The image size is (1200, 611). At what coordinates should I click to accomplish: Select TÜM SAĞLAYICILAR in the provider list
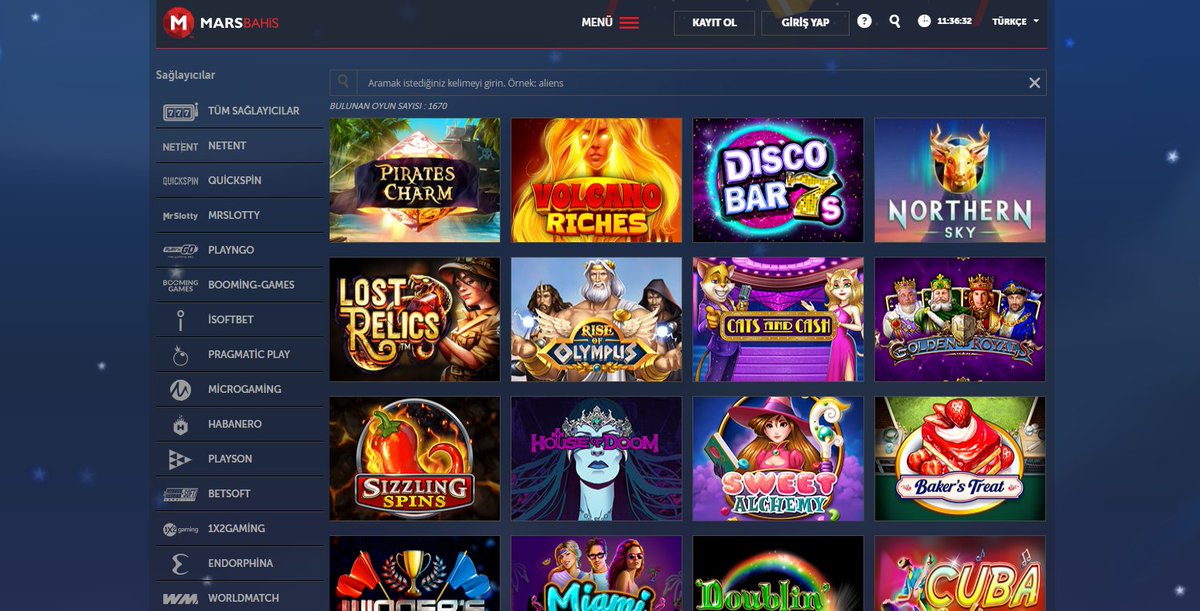[254, 111]
